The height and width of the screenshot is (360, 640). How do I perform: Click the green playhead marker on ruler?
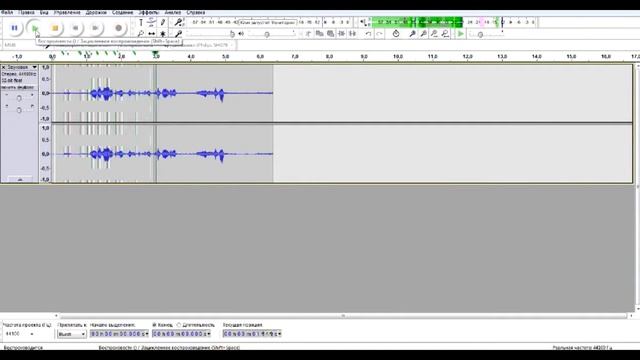(156, 53)
